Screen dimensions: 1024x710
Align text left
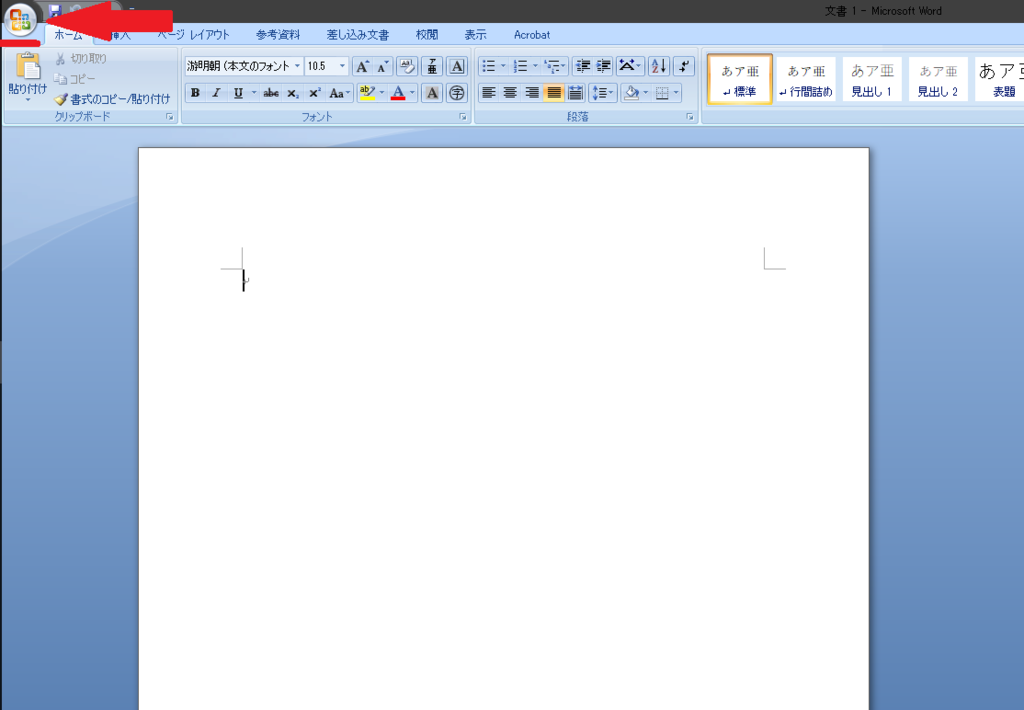pyautogui.click(x=488, y=93)
